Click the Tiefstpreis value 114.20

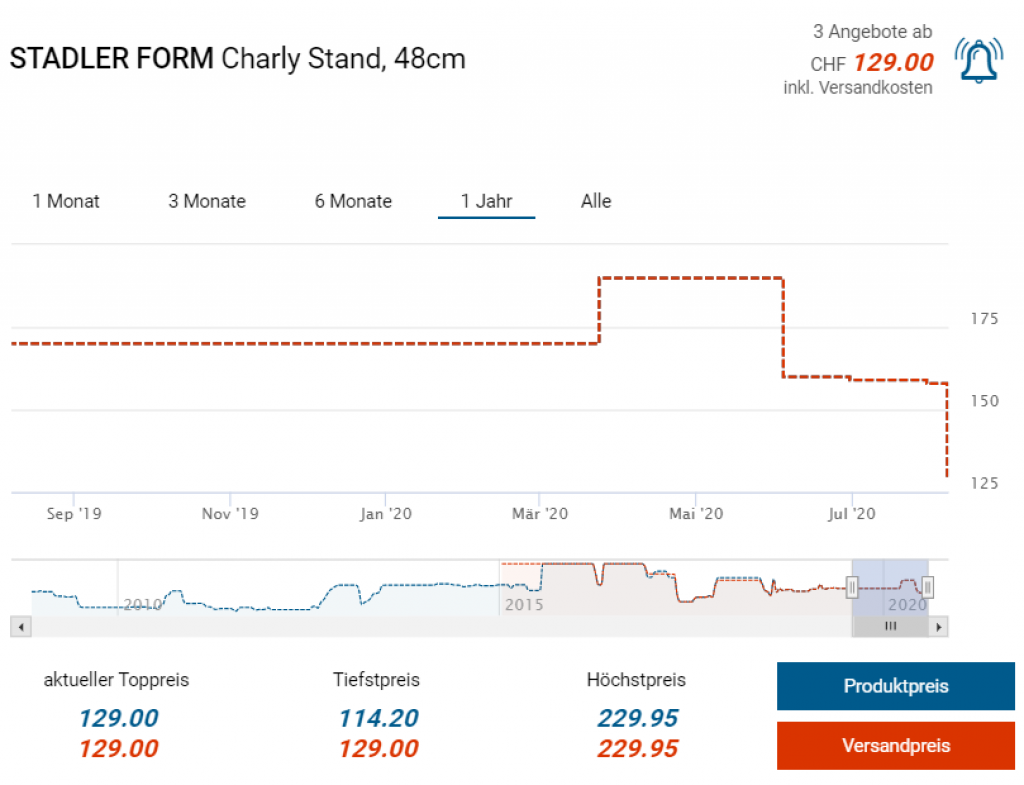(377, 718)
